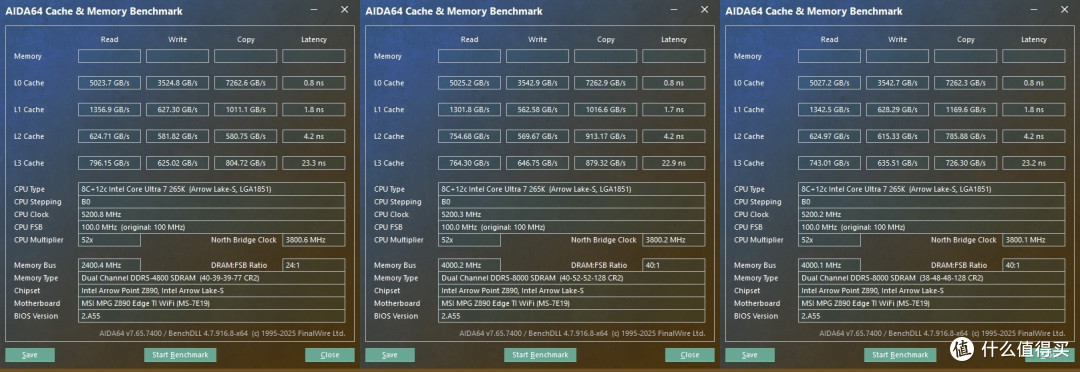Select the L1 write value 562.58 GB/s
Image resolution: width=1080 pixels, height=372 pixels.
[x=537, y=110]
